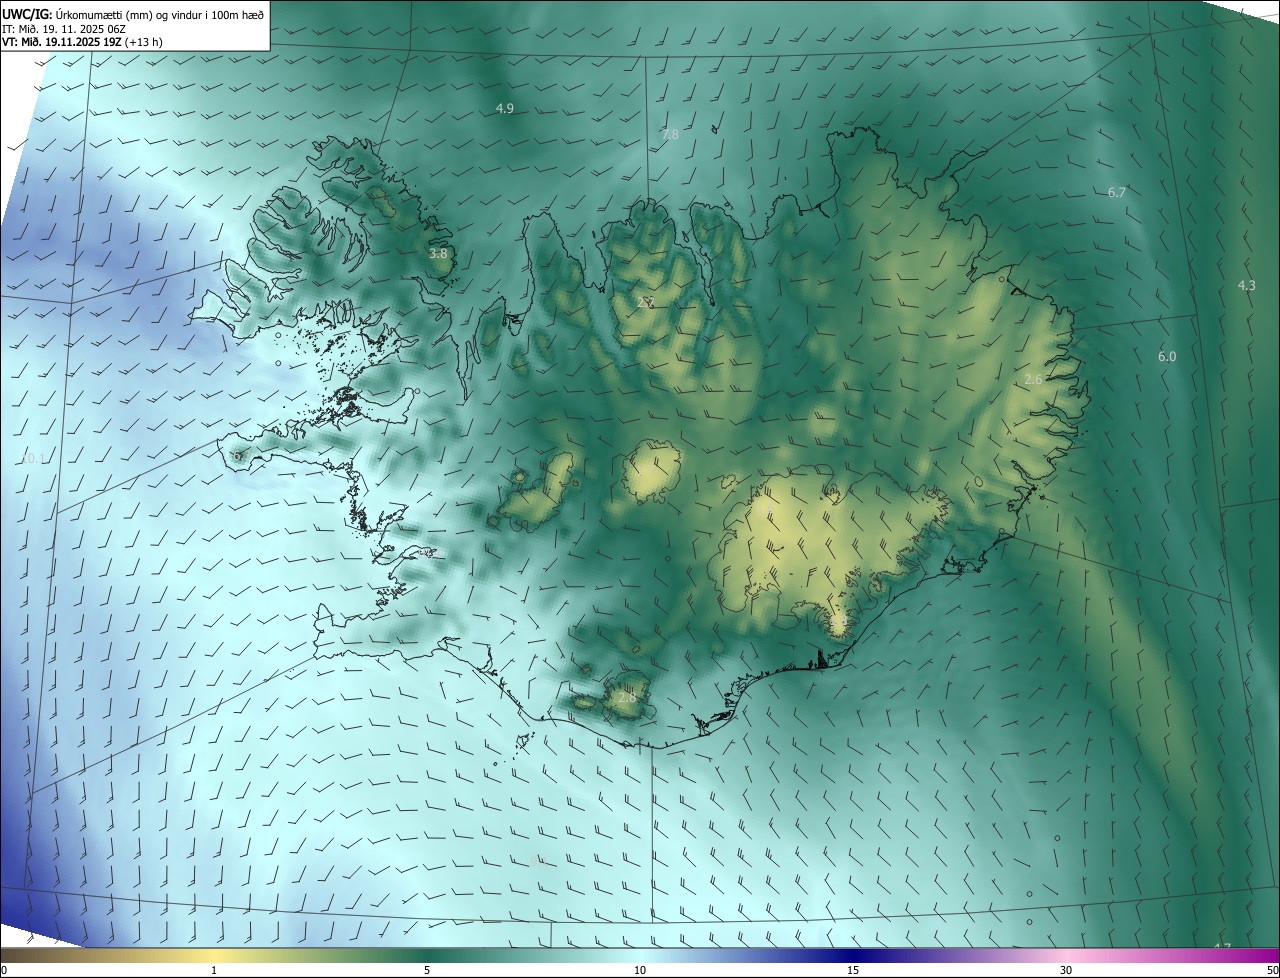
Task: Click the color scale at the 0 tick
Action: pyautogui.click(x=3, y=970)
